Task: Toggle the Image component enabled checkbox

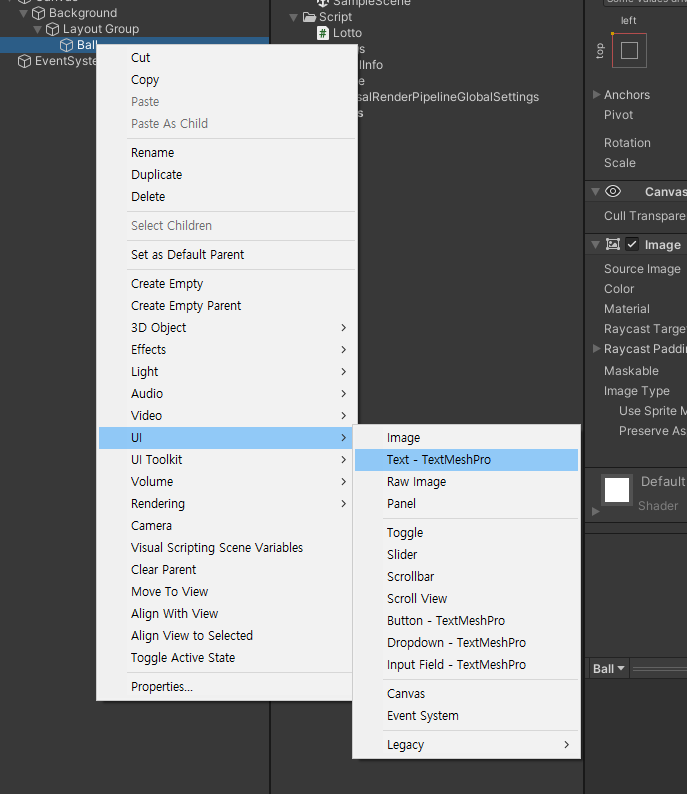Action: click(x=632, y=245)
